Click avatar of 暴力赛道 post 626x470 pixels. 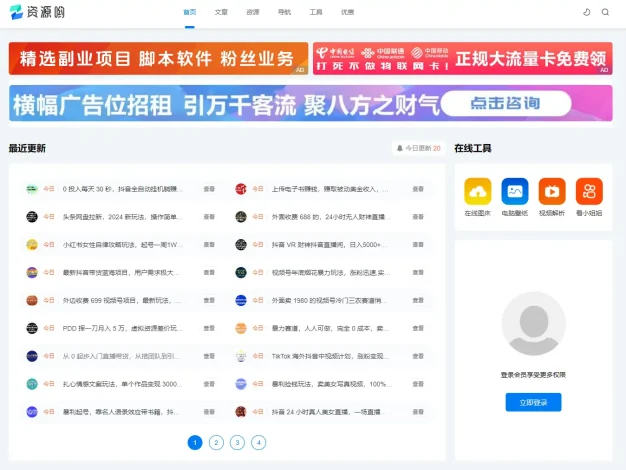[241, 328]
